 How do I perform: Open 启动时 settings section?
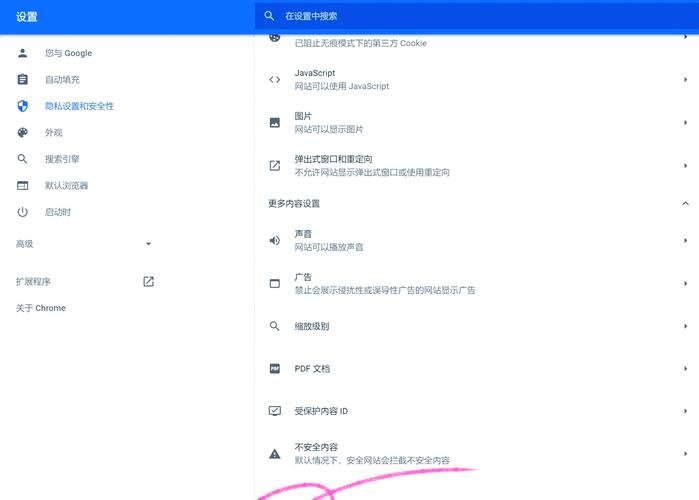pyautogui.click(x=58, y=212)
